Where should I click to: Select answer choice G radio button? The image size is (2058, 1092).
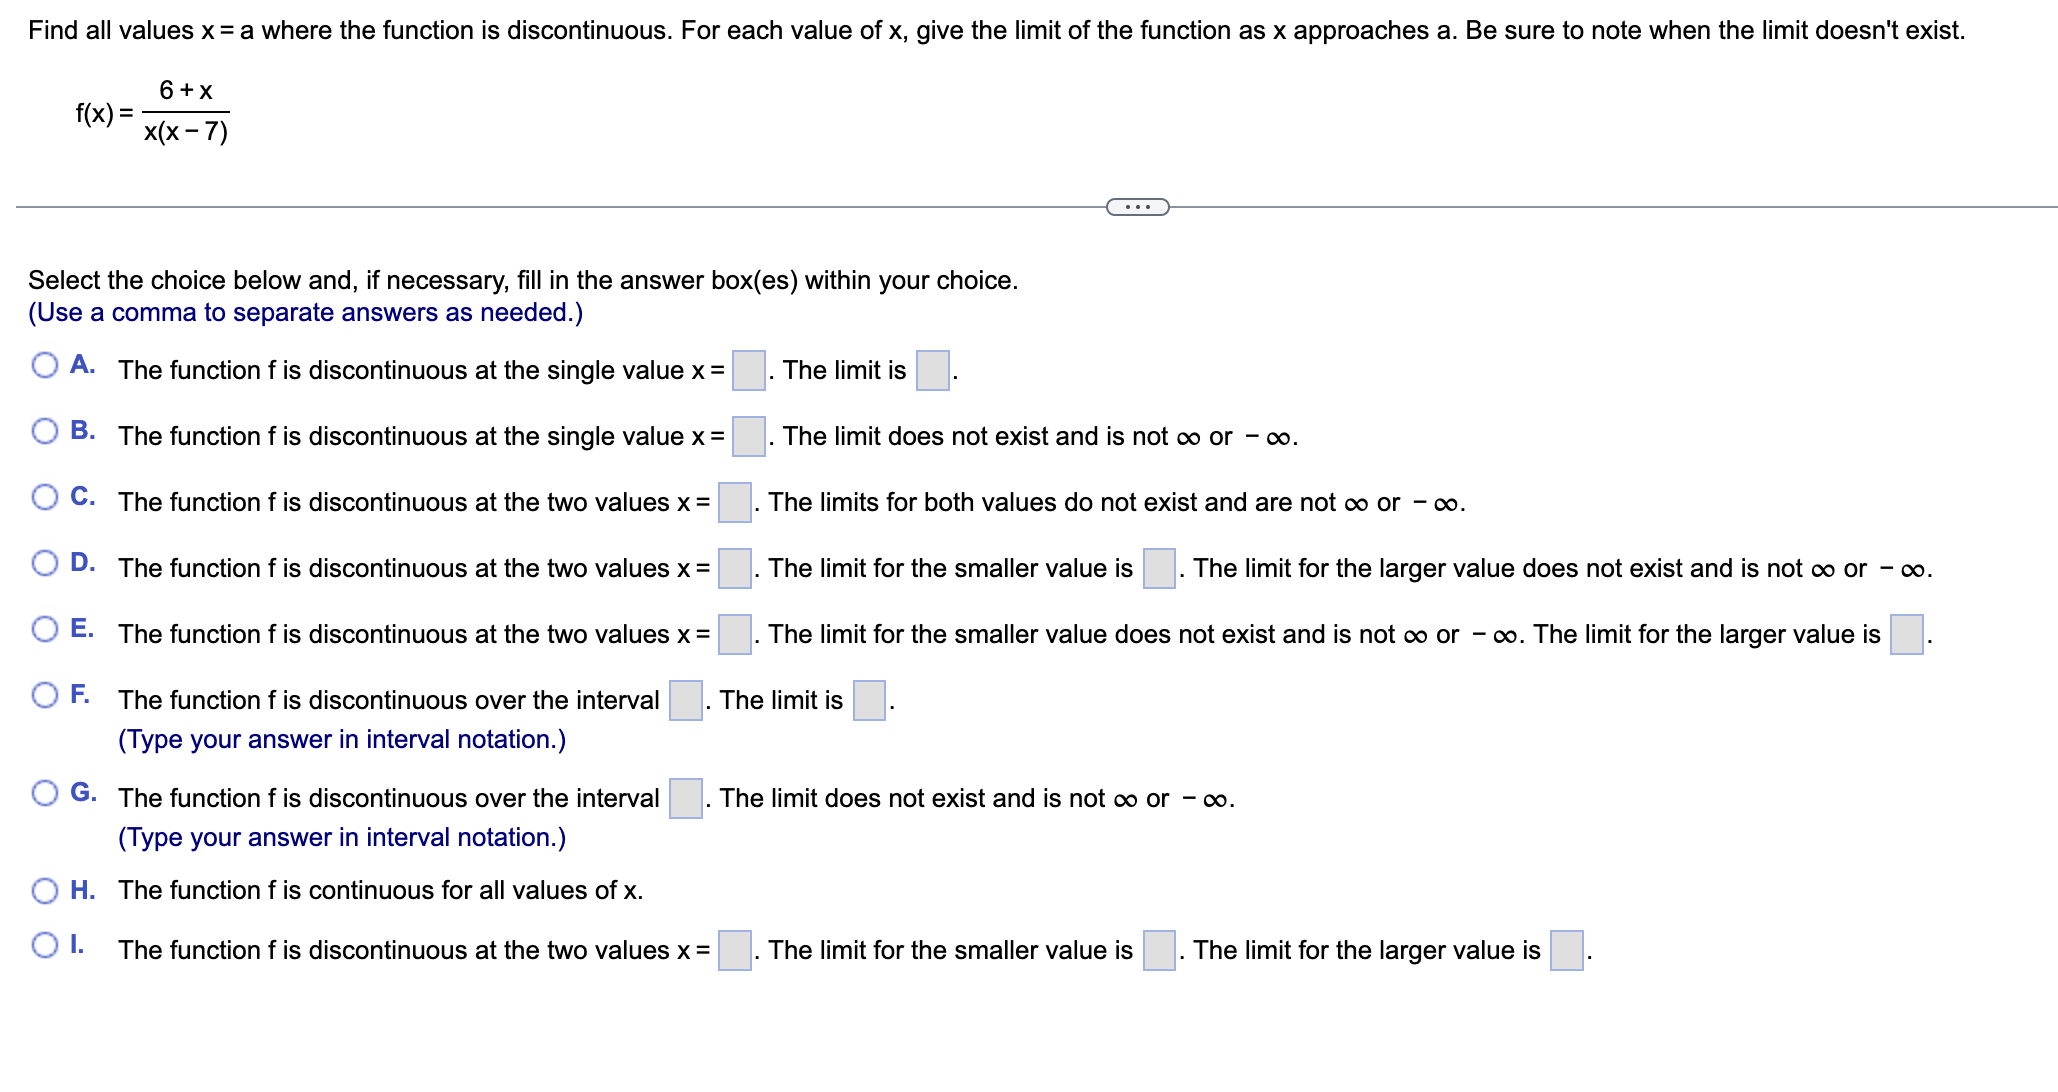[44, 792]
